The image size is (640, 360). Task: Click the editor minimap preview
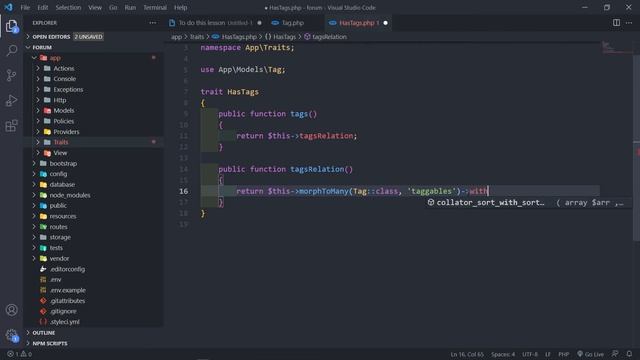617,47
